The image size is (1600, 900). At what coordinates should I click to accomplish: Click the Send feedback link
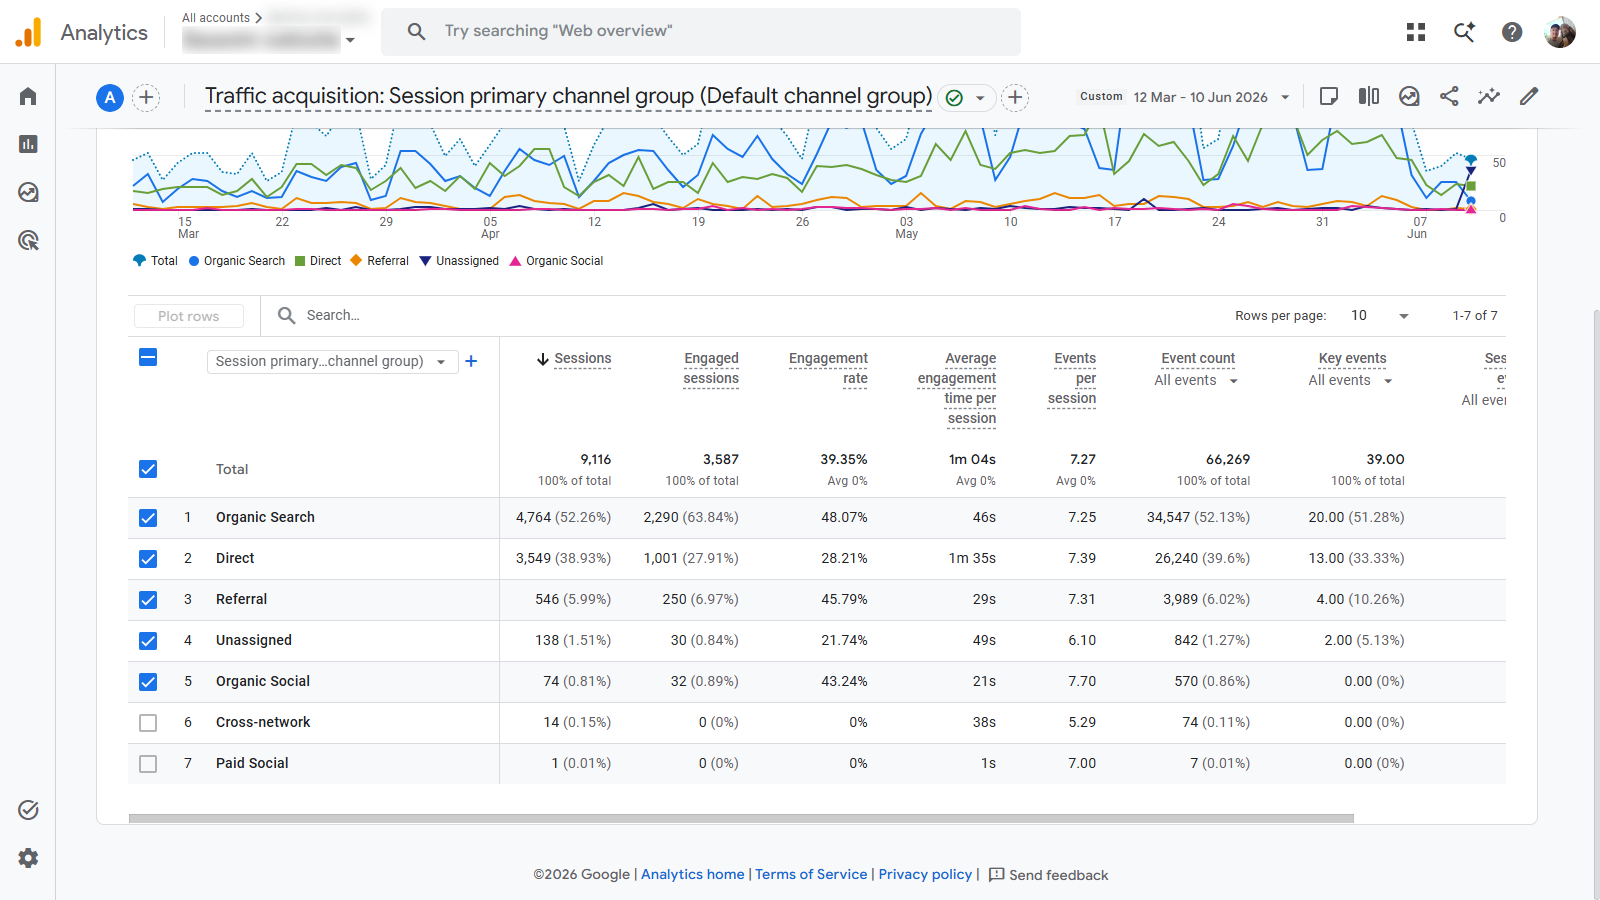coord(1048,875)
